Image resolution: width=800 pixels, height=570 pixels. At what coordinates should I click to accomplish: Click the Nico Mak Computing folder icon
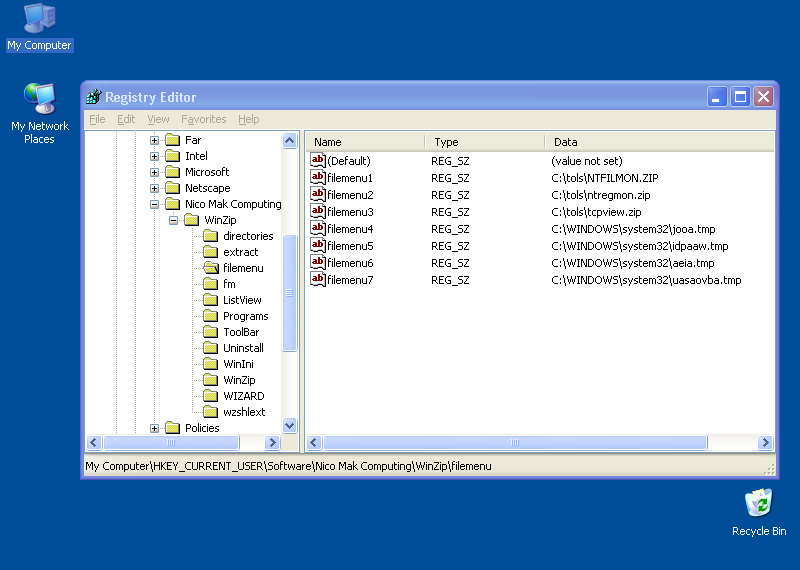173,204
